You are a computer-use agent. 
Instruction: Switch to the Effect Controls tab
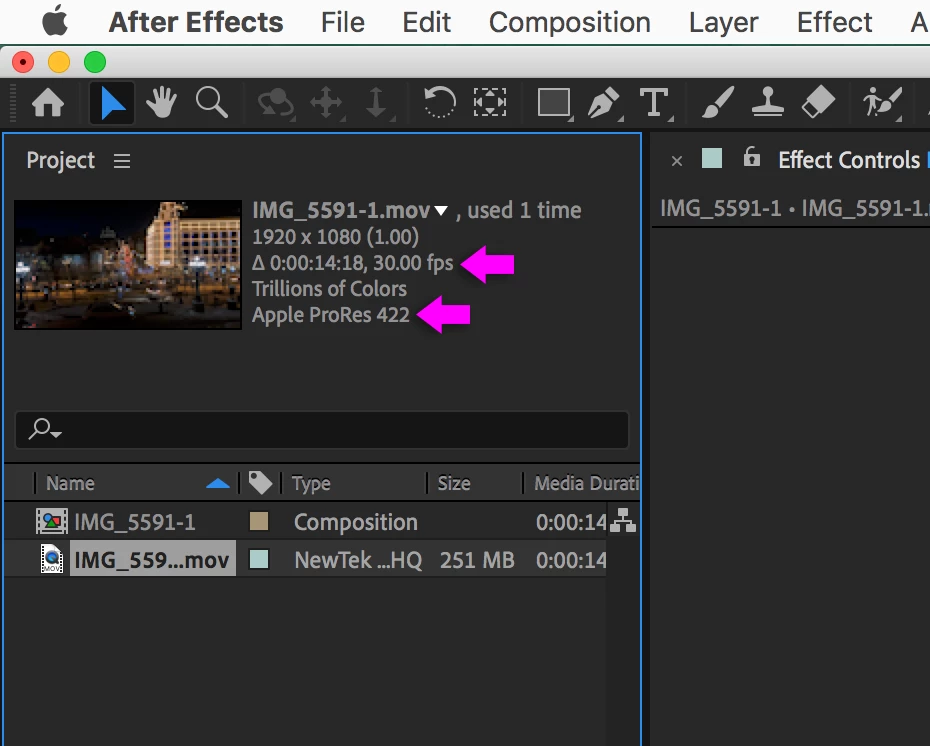point(849,160)
